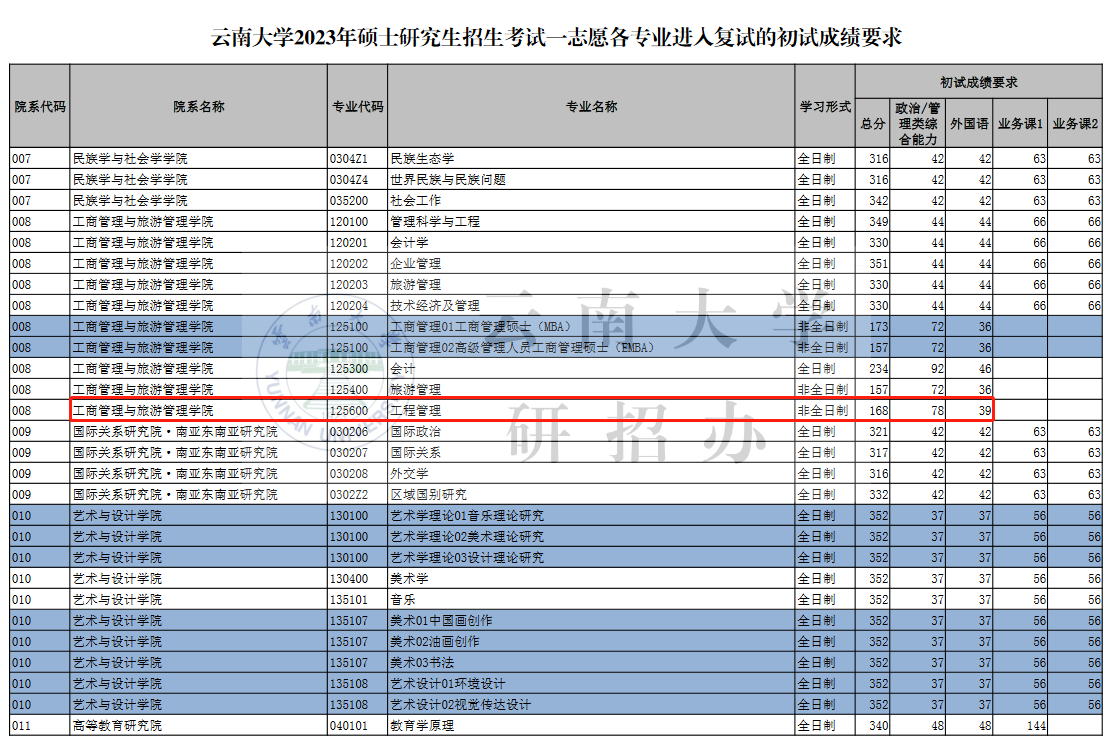Viewport: 1109px width, 741px height.
Task: Click the 学习形式 column header
Action: point(825,107)
